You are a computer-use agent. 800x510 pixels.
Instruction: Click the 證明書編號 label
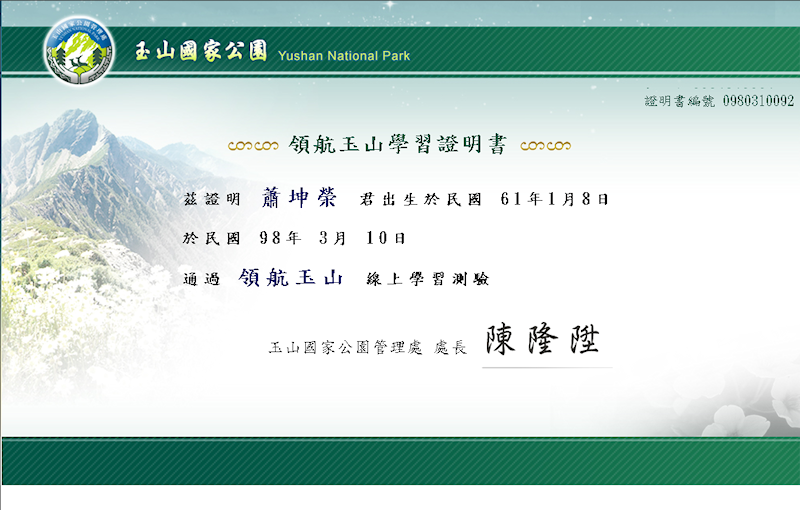680,101
